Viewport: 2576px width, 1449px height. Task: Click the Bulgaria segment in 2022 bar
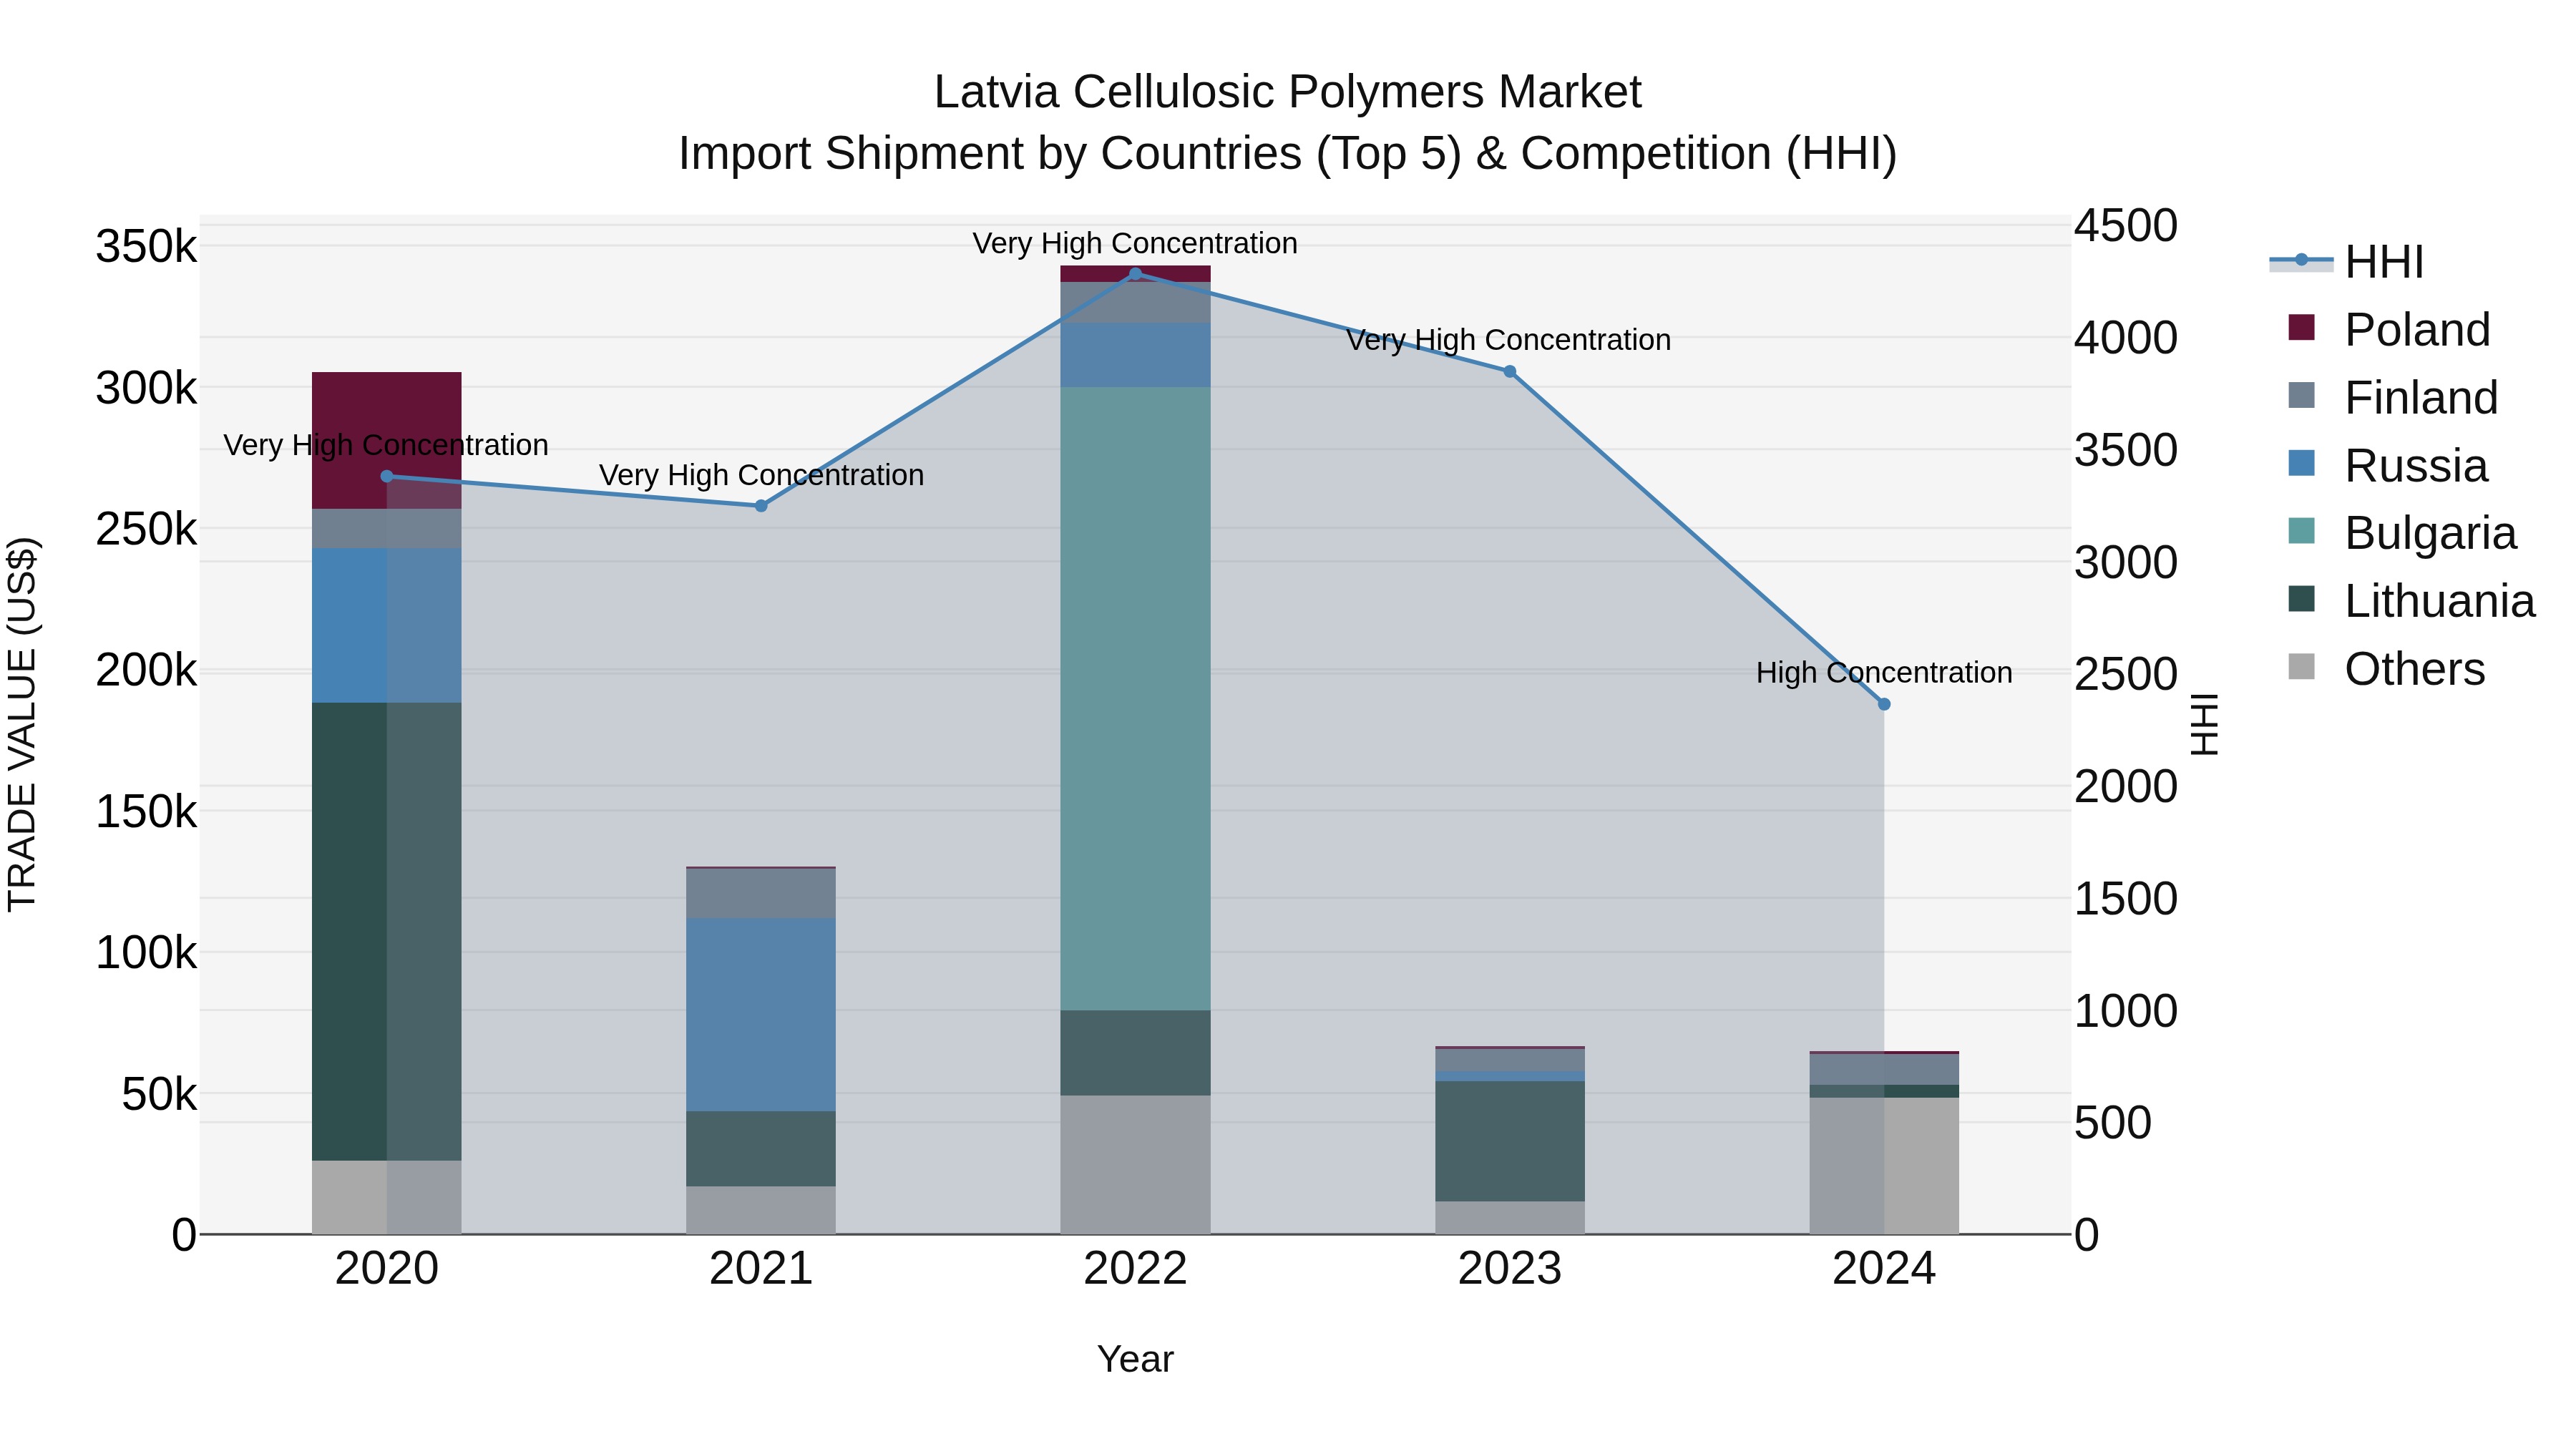[1135, 699]
